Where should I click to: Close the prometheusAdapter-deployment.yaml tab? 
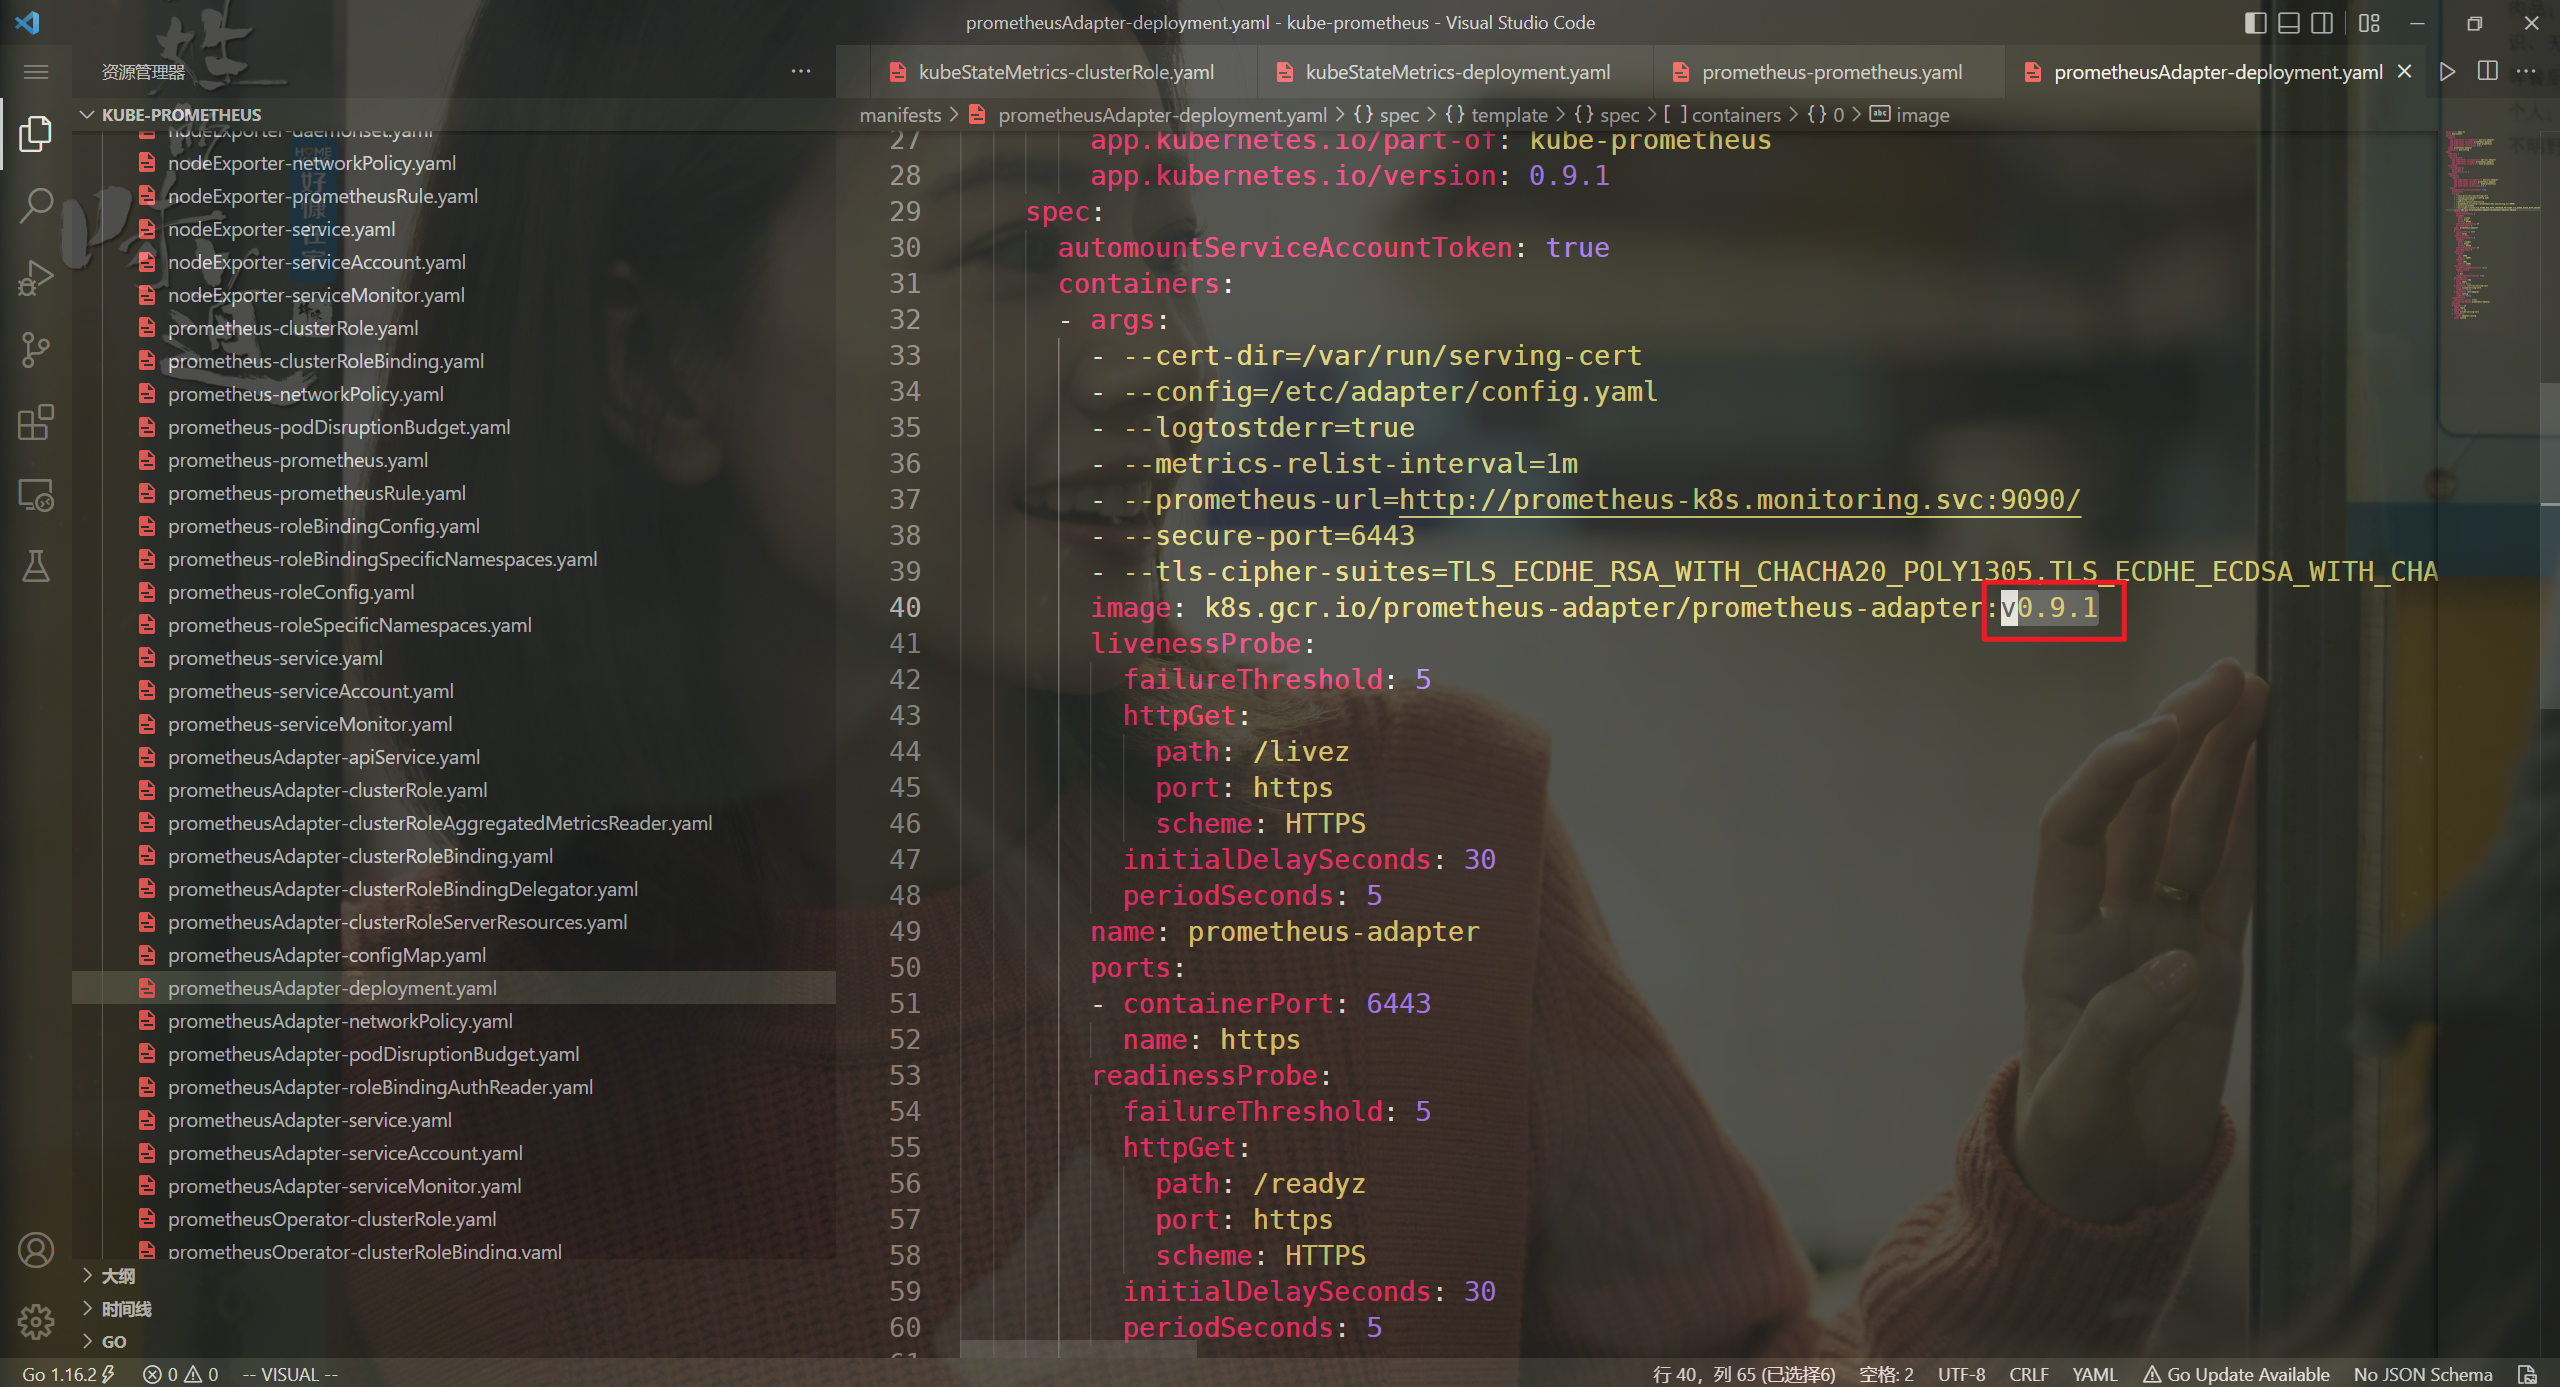pyautogui.click(x=2405, y=72)
